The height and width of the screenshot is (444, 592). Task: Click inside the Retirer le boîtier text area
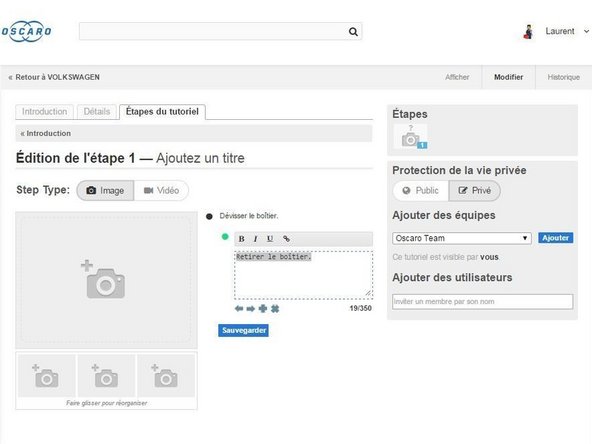coord(303,275)
